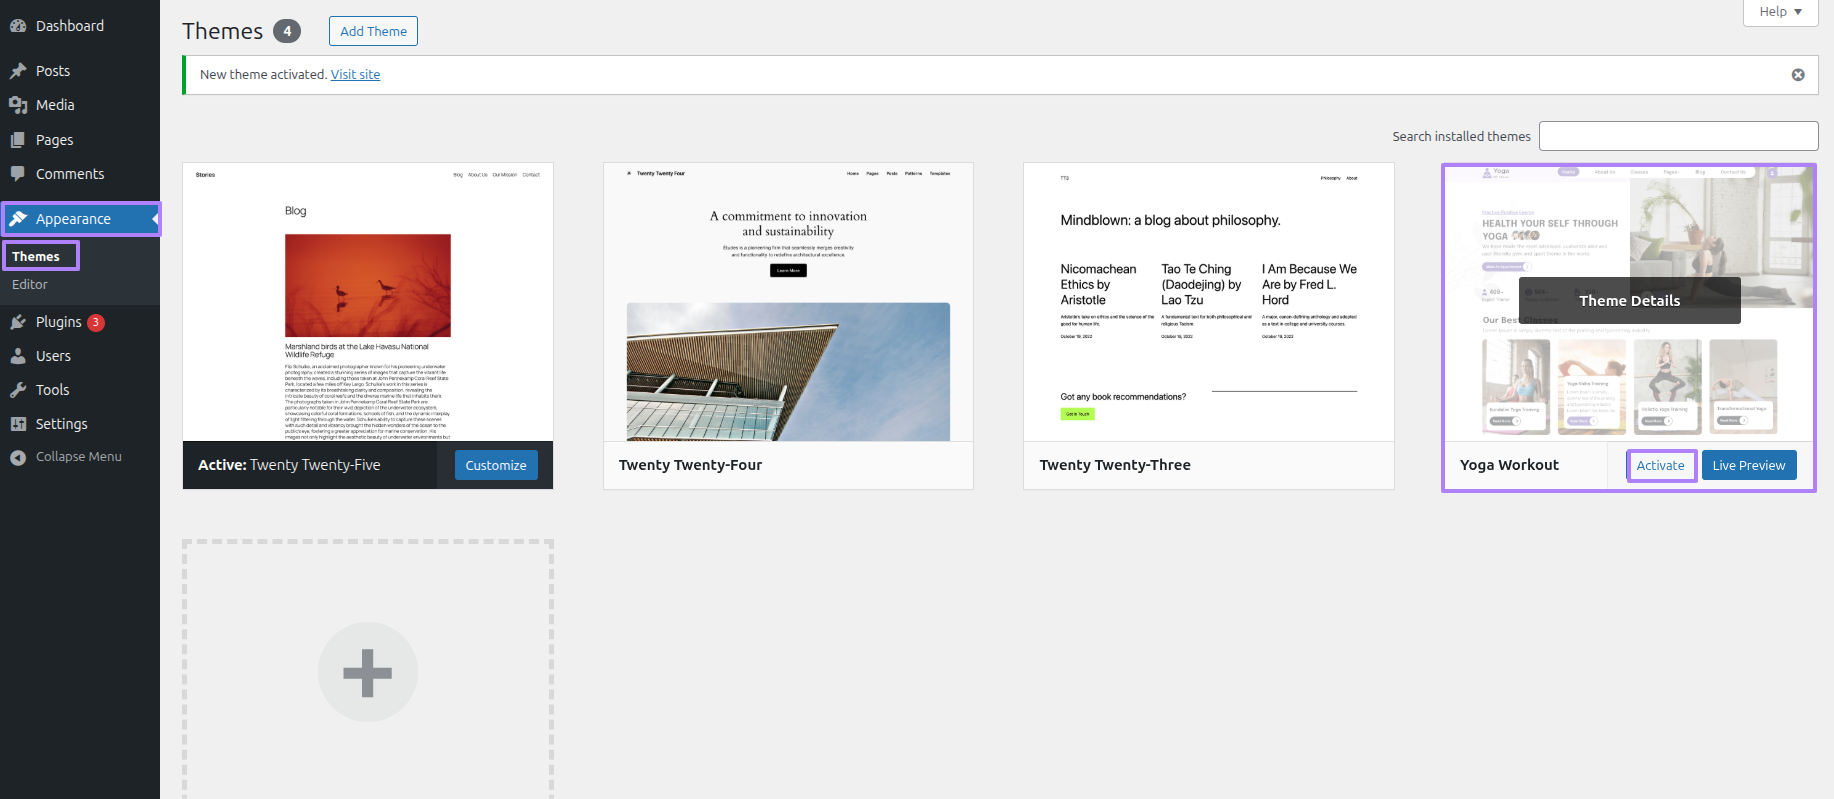Click the Tools wrench icon

pyautogui.click(x=18, y=390)
